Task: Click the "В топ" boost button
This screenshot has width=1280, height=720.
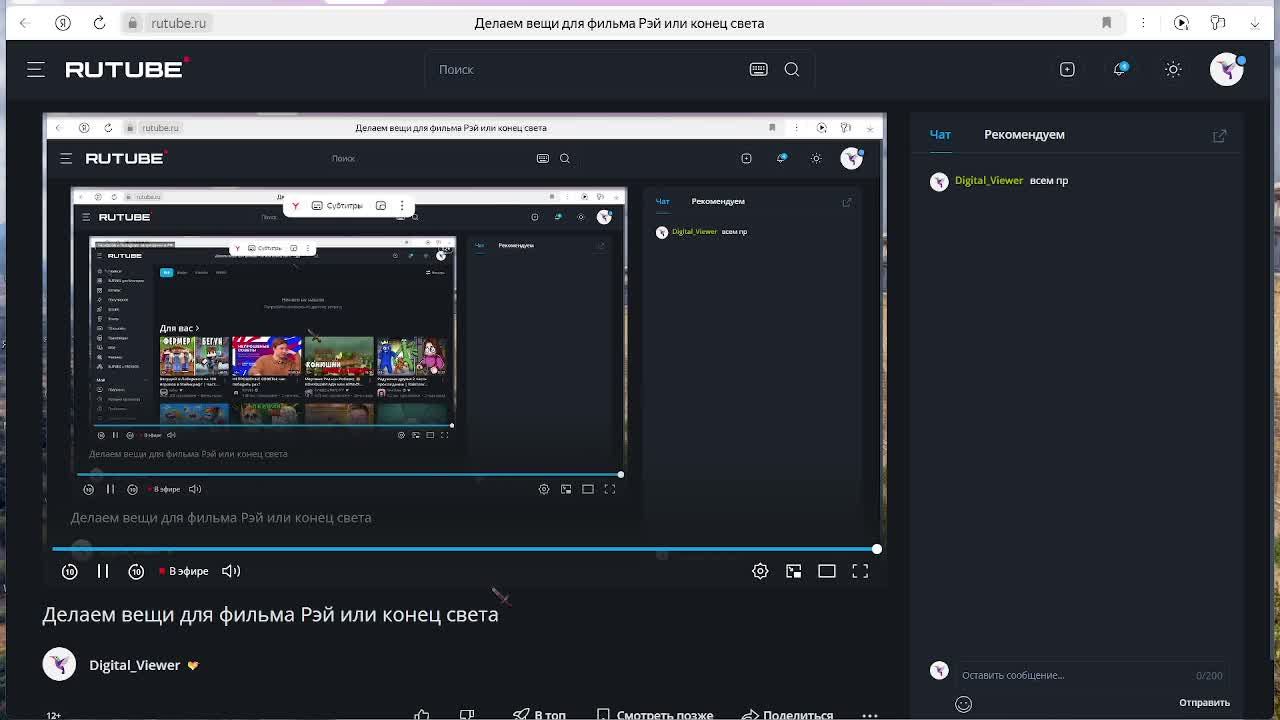Action: (539, 714)
